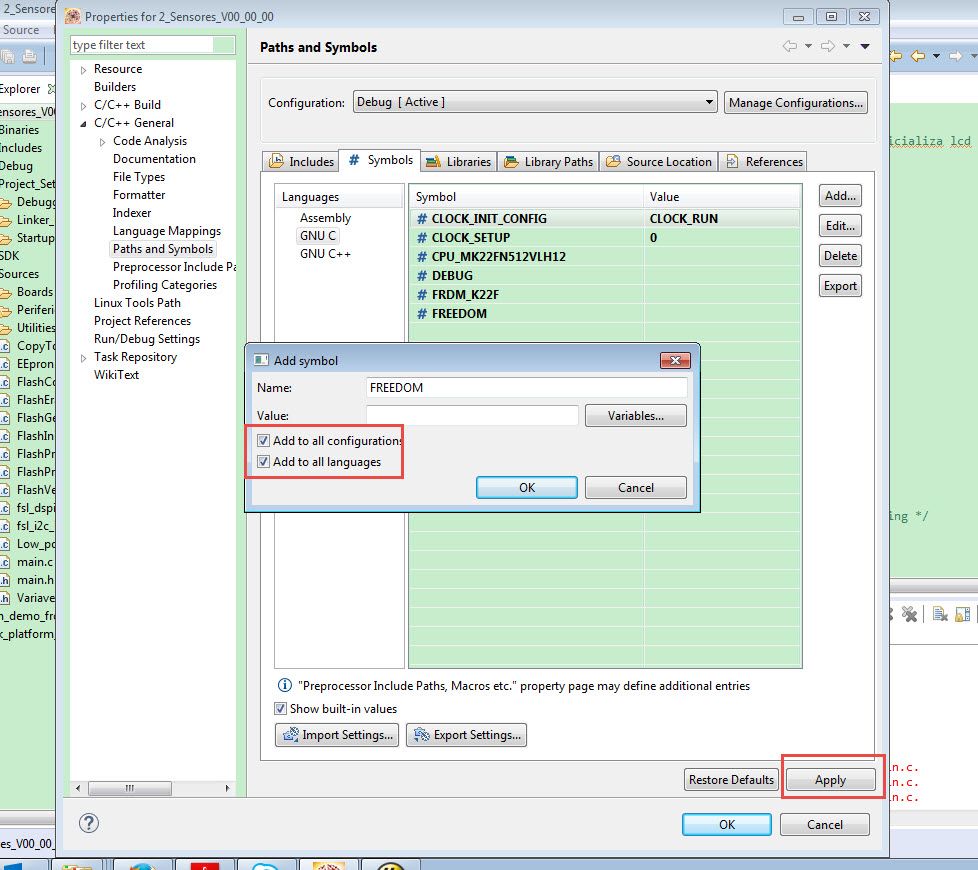Select the CLOCK_INIT_CONFIG symbol row

click(604, 219)
